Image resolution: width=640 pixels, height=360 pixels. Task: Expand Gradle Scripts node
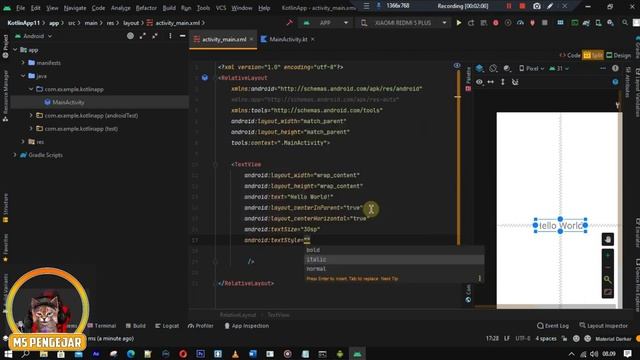pos(15,155)
